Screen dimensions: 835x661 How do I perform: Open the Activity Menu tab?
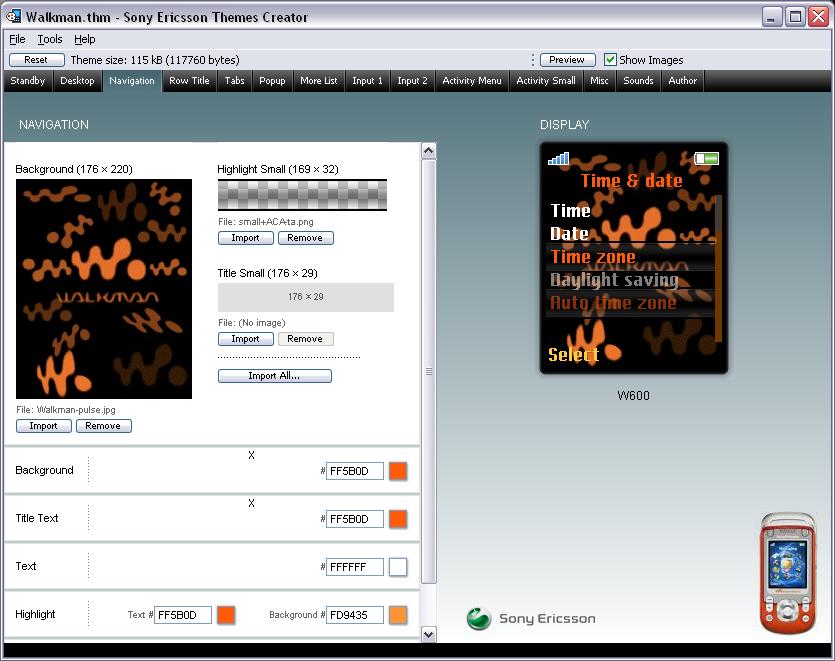[472, 81]
